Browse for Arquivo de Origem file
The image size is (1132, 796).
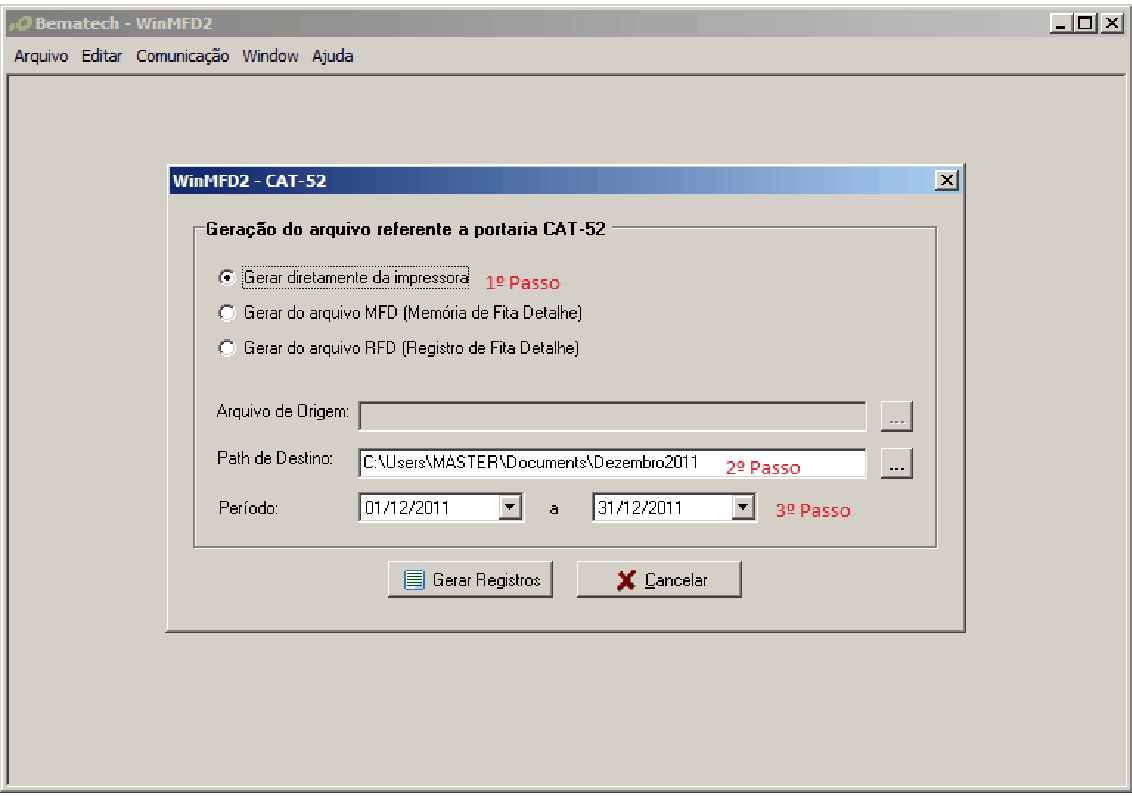click(x=897, y=416)
